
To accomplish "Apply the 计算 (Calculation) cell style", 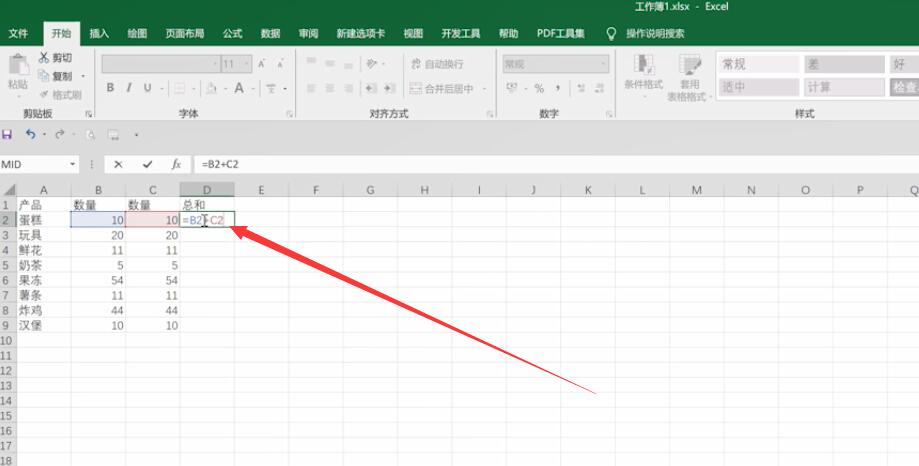I will pos(844,87).
